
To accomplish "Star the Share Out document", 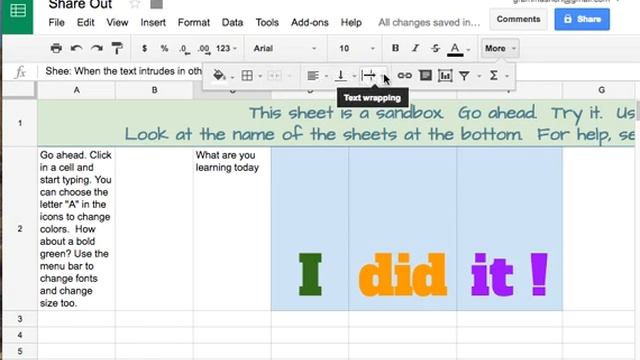I will pyautogui.click(x=135, y=4).
